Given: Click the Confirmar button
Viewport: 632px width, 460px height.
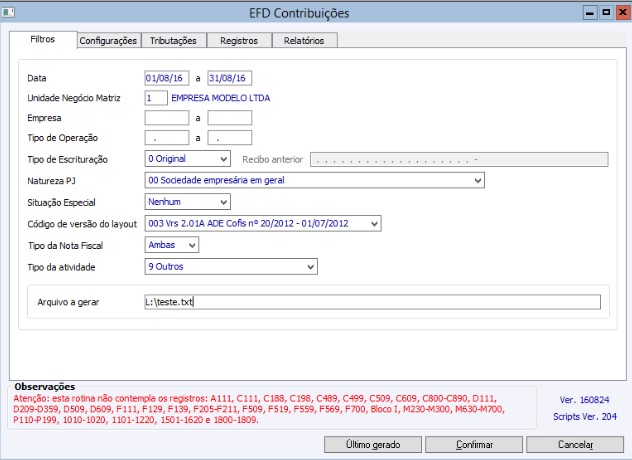Looking at the screenshot, I should point(474,445).
